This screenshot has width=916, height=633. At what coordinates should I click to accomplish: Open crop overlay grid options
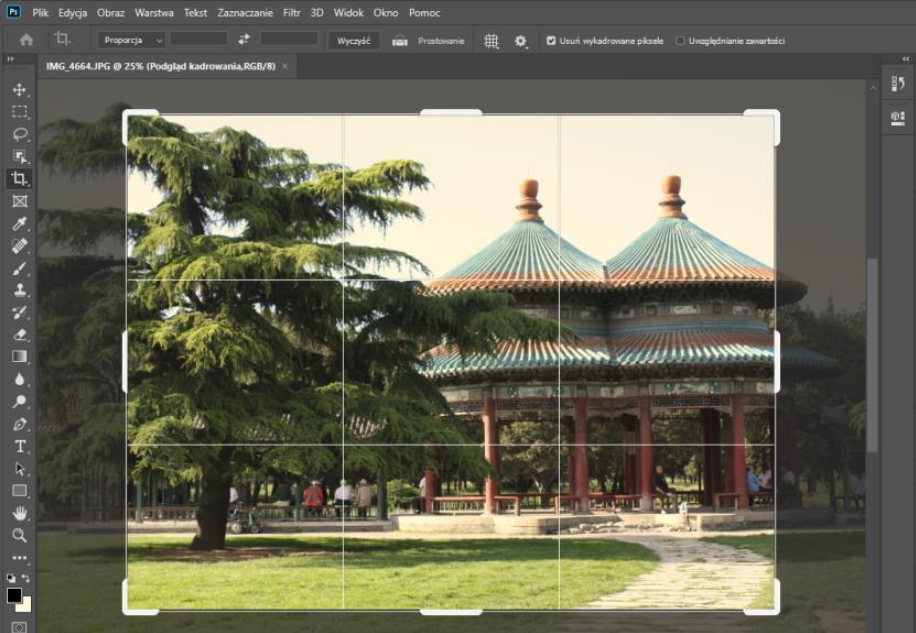point(491,41)
